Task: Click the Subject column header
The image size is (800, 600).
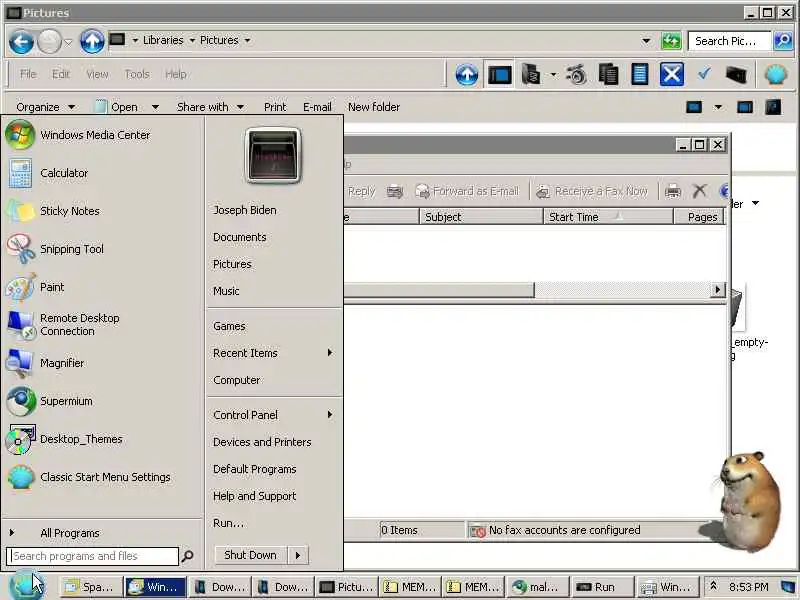Action: point(481,217)
